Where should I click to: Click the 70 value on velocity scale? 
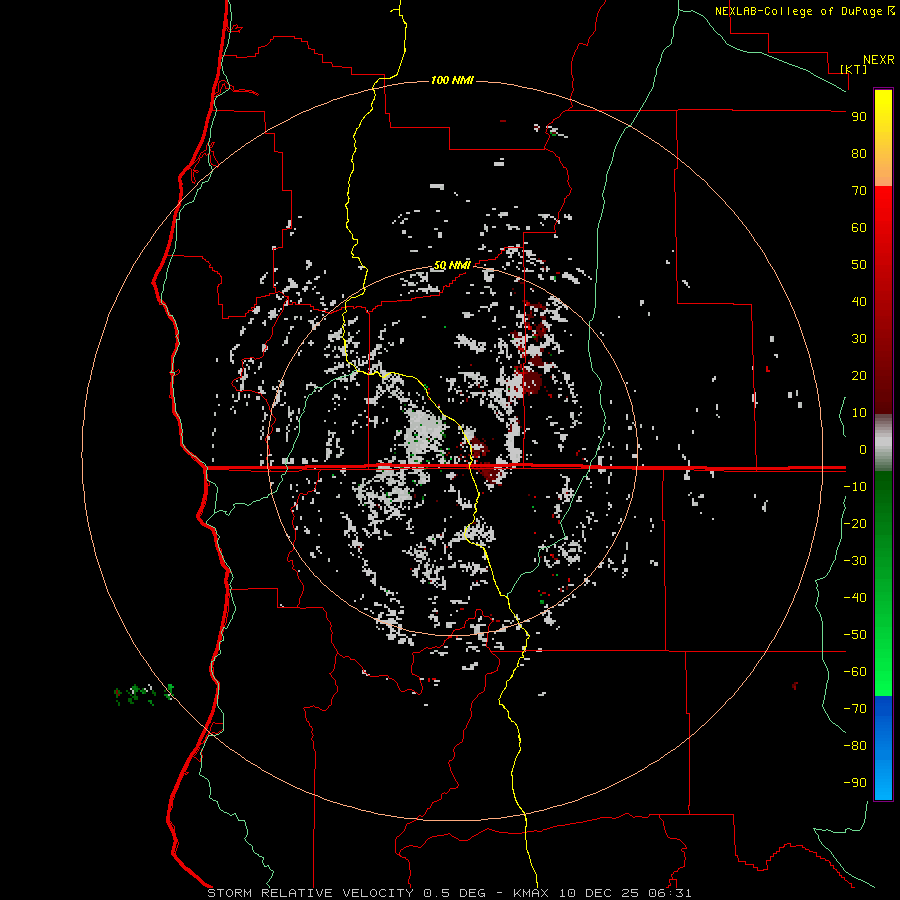[x=859, y=191]
